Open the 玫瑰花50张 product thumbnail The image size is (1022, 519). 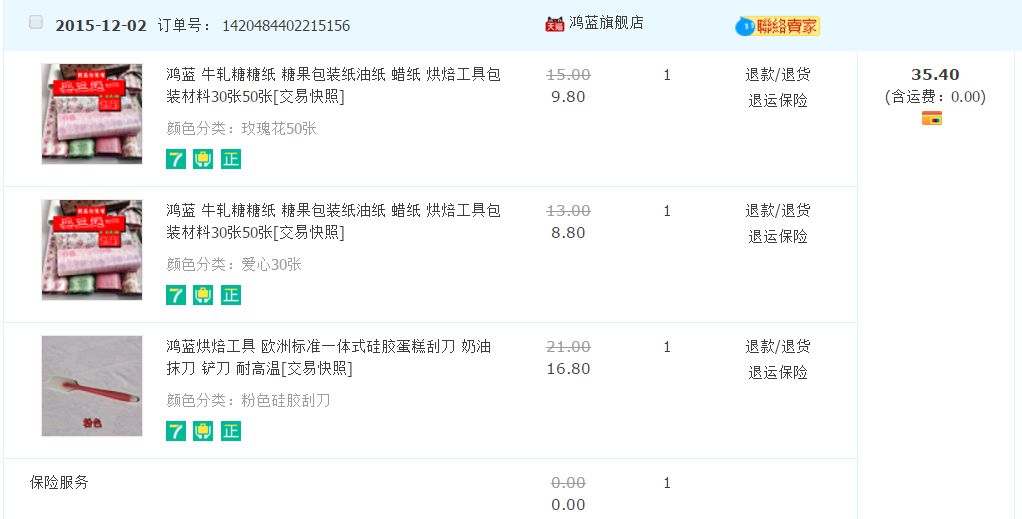pyautogui.click(x=91, y=114)
